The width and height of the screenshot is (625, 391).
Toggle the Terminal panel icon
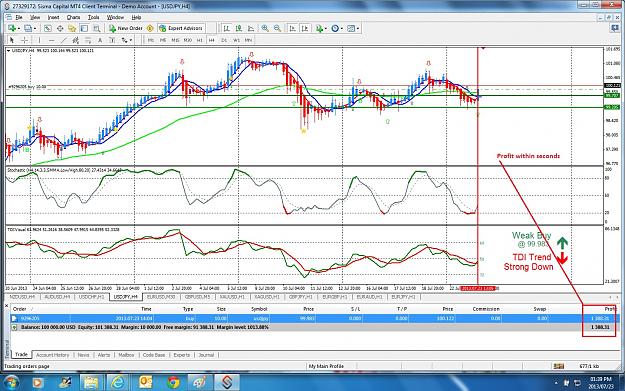pyautogui.click(x=84, y=28)
